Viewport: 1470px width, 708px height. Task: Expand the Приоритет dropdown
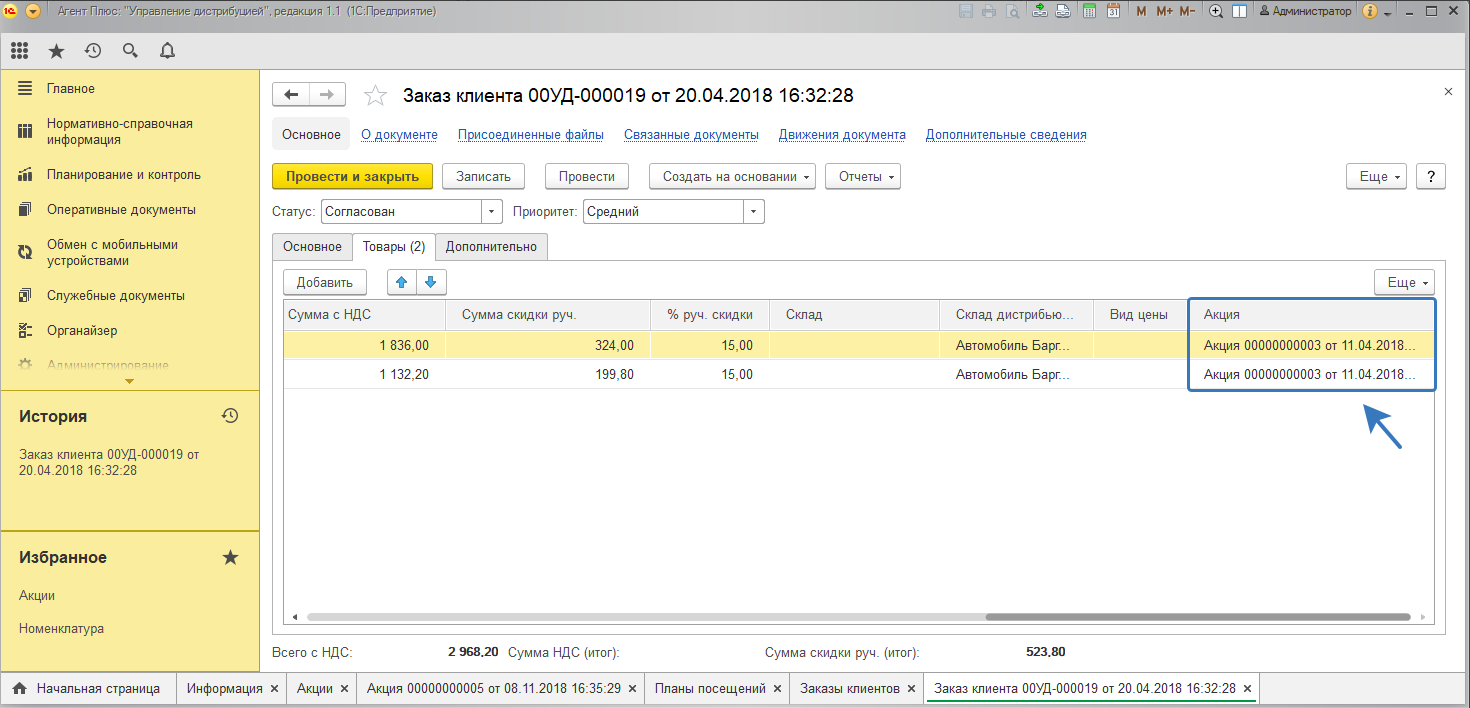pyautogui.click(x=754, y=212)
